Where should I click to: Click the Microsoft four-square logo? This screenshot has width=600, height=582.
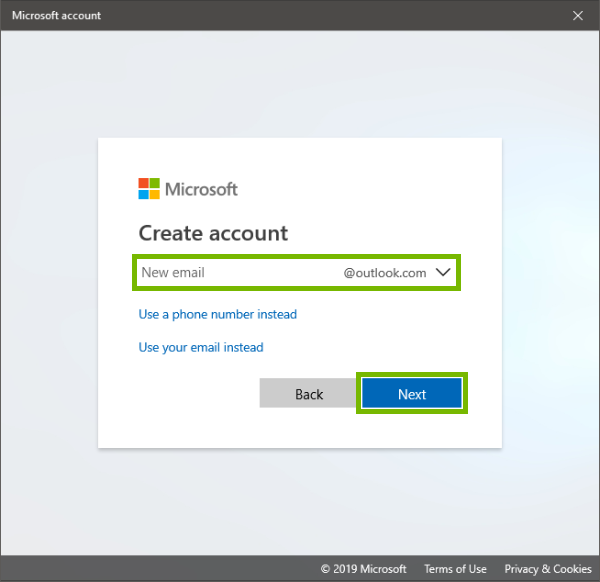(149, 189)
